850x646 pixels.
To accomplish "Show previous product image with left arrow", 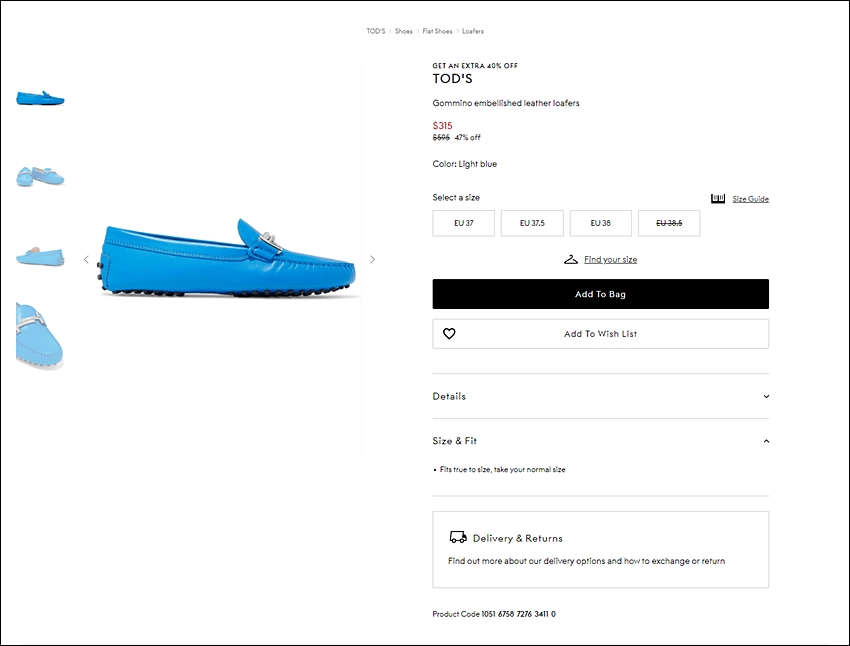I will tap(86, 259).
